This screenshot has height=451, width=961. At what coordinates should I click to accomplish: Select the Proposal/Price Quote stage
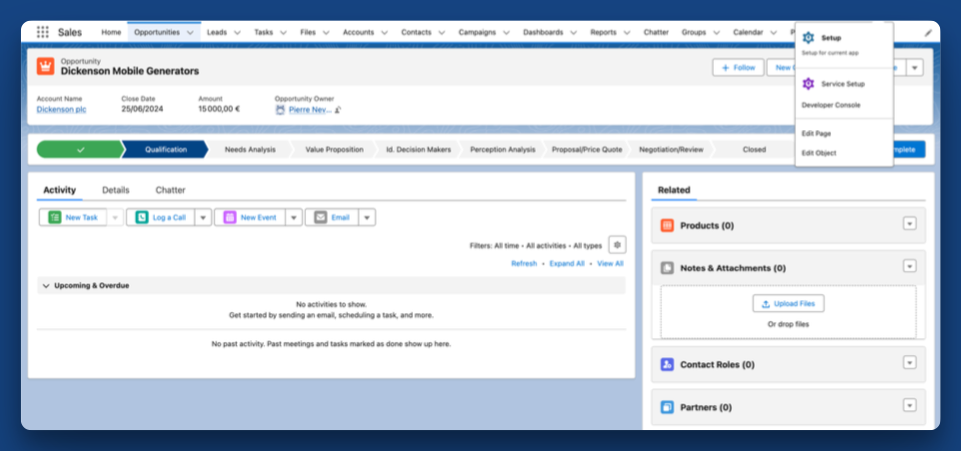(587, 150)
